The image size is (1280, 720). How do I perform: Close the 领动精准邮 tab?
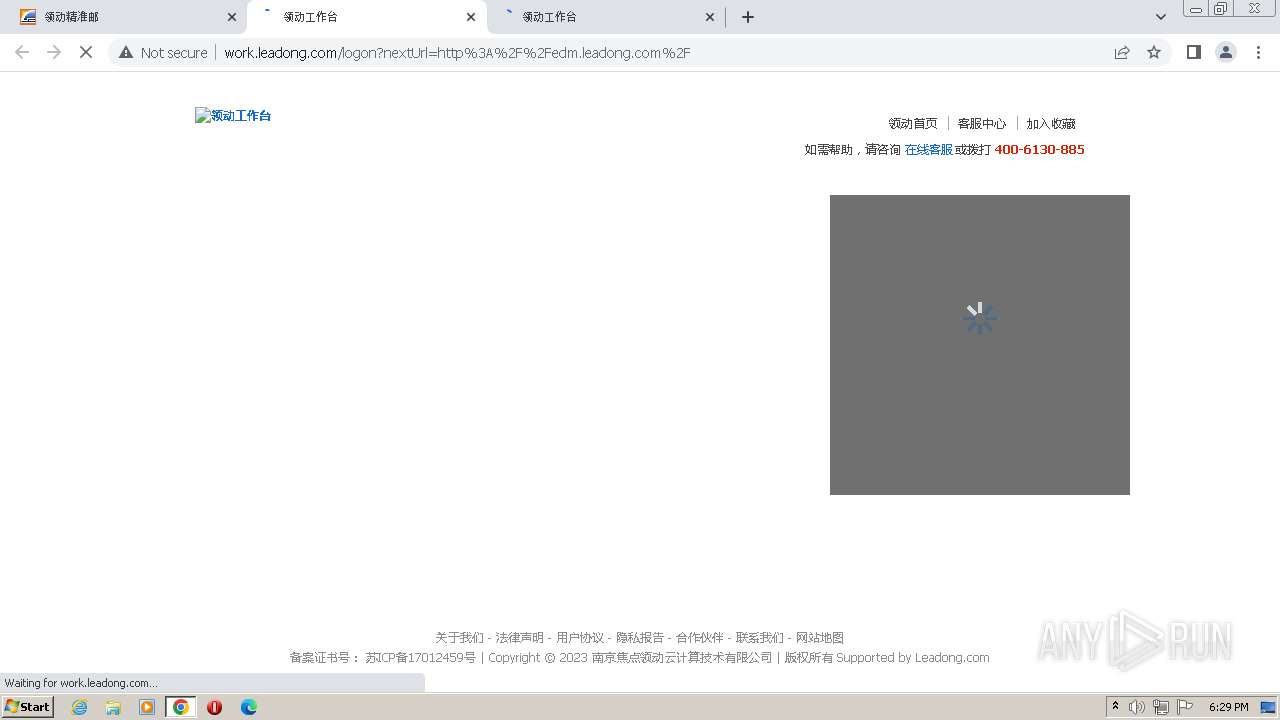click(x=232, y=17)
